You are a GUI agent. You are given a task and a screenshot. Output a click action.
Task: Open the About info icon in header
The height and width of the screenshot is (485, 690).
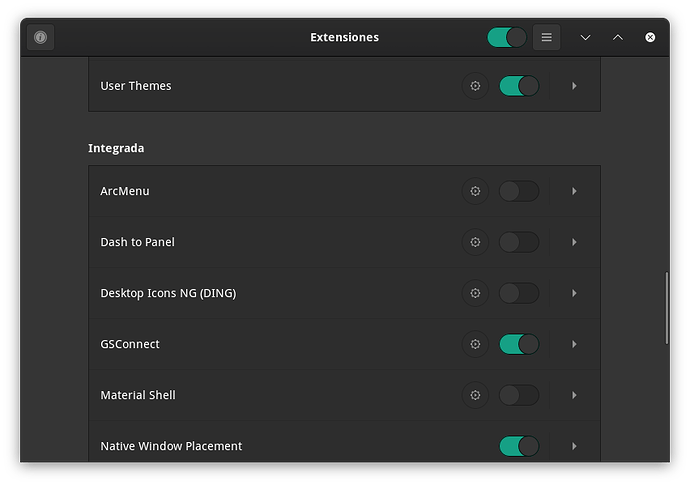40,38
